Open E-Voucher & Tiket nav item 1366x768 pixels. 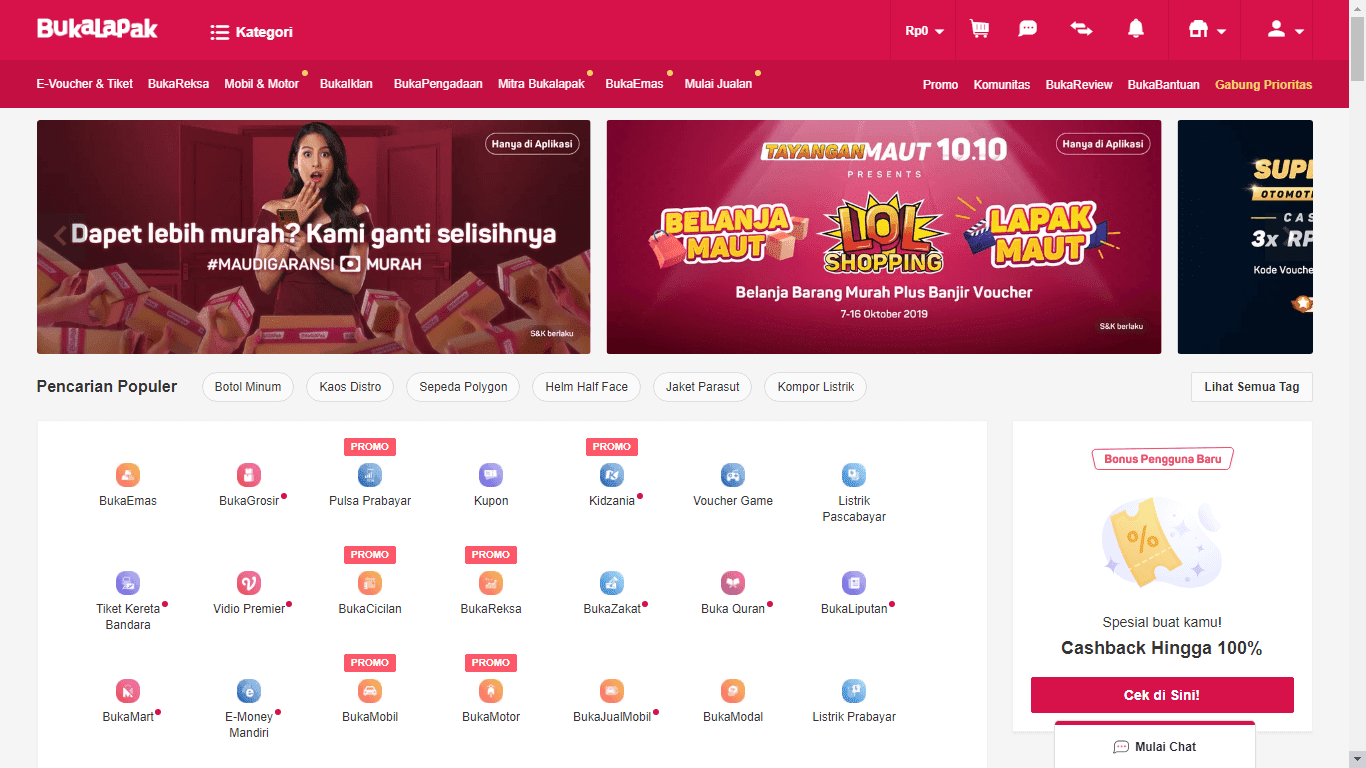coord(85,84)
